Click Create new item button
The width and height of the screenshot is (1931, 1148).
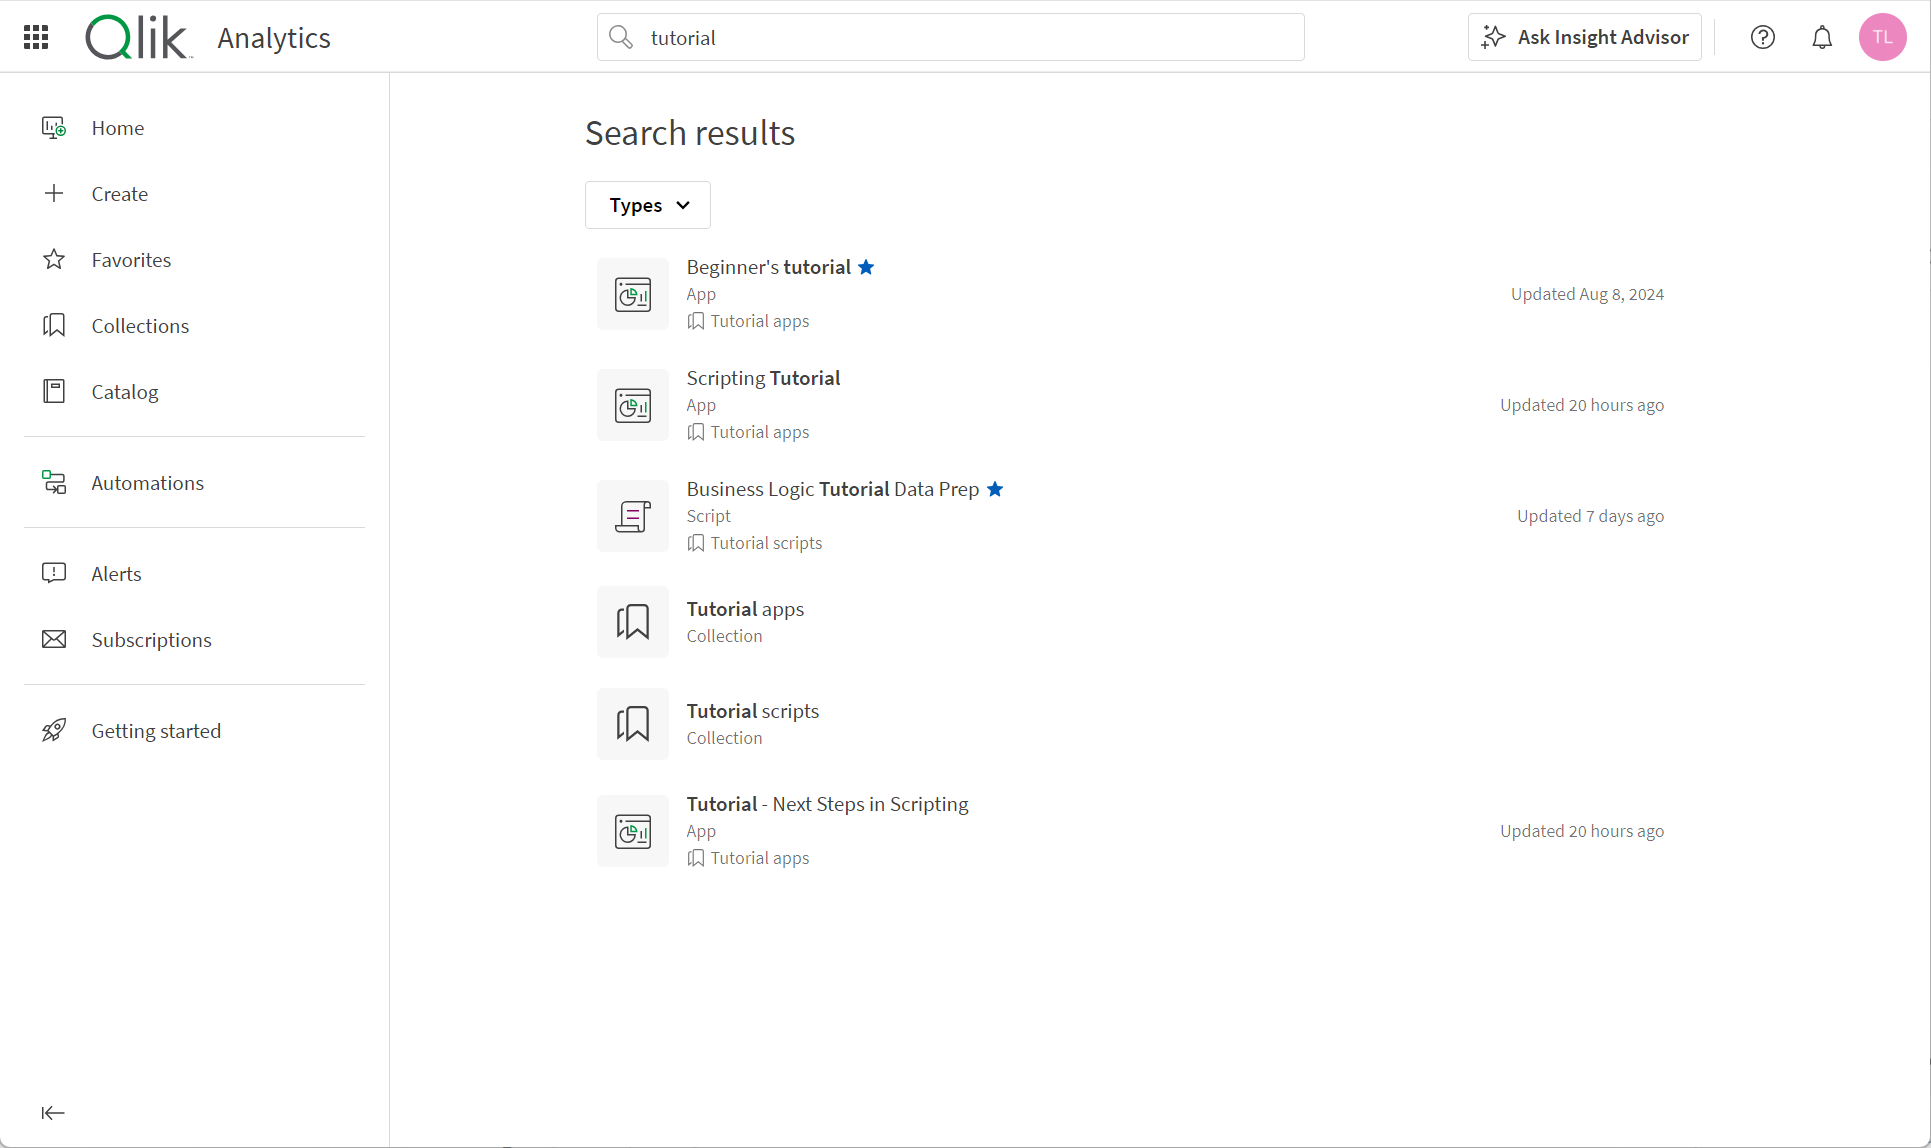[x=119, y=193]
